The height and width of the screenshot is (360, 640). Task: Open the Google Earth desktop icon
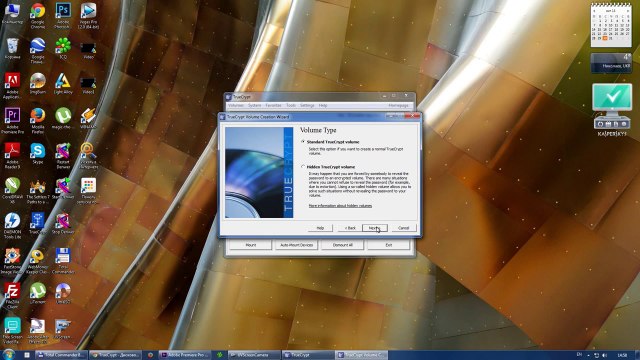(x=38, y=50)
